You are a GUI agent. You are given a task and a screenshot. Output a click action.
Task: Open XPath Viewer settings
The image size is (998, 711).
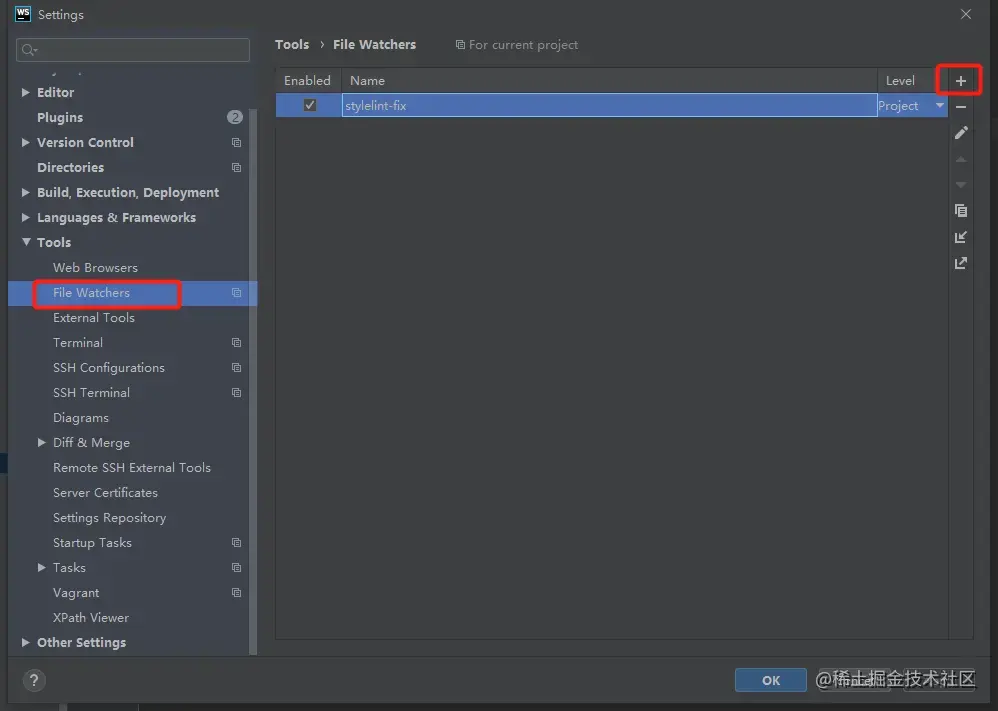tap(91, 617)
